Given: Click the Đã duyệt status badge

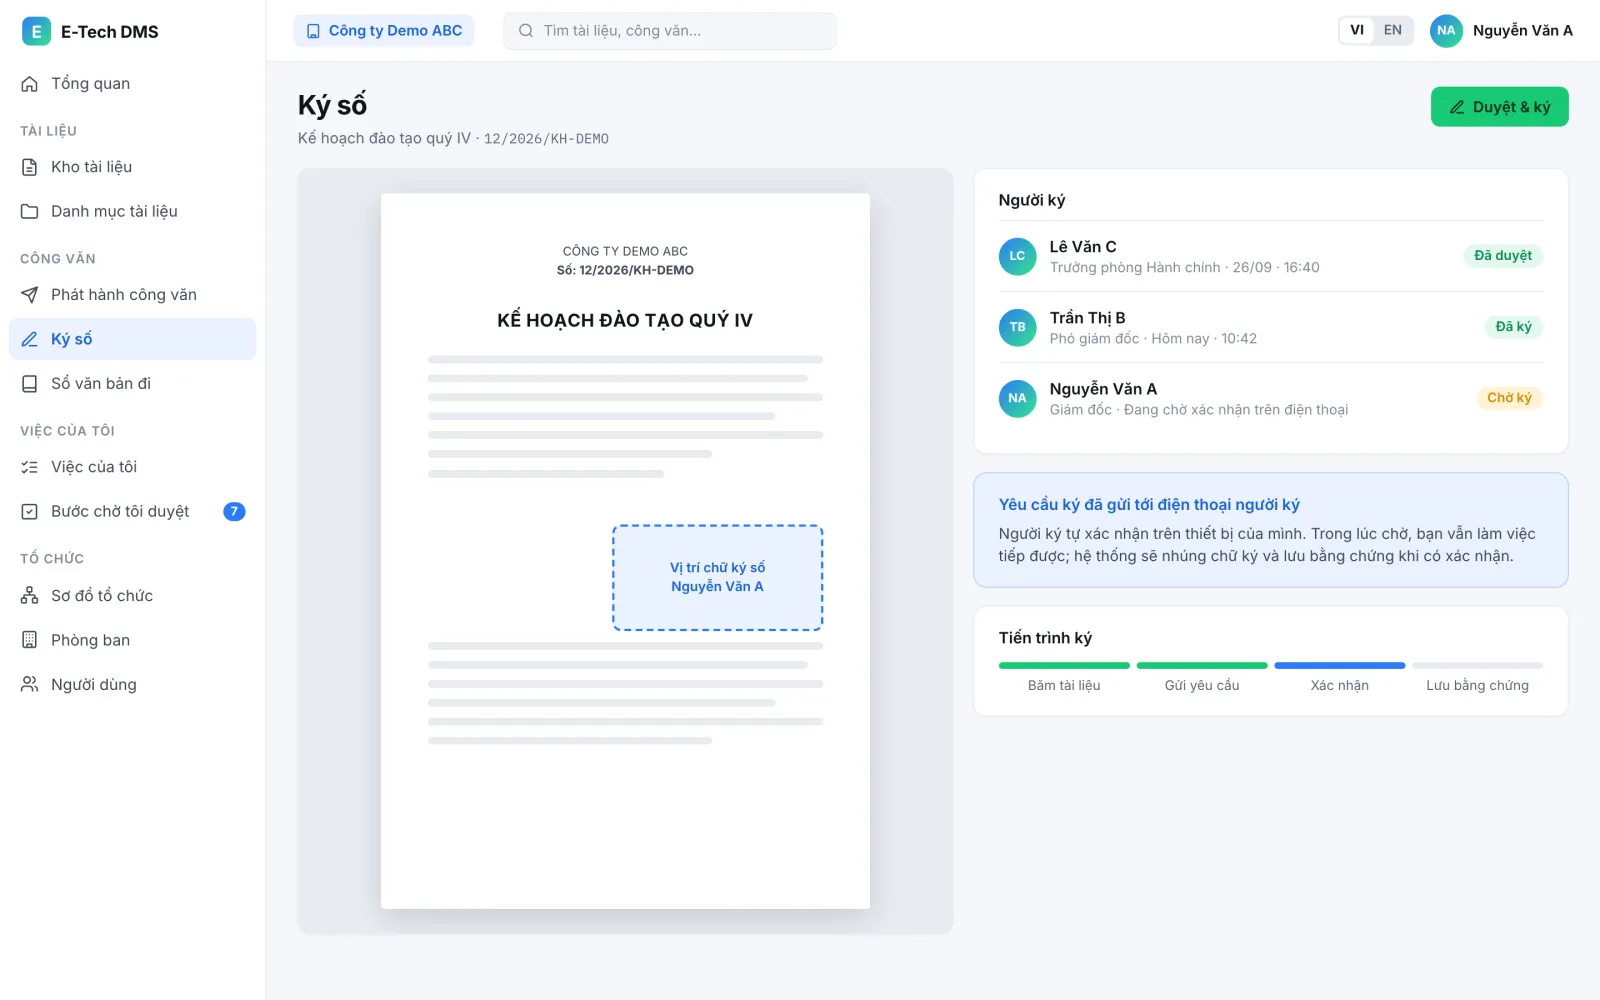Looking at the screenshot, I should point(1503,256).
